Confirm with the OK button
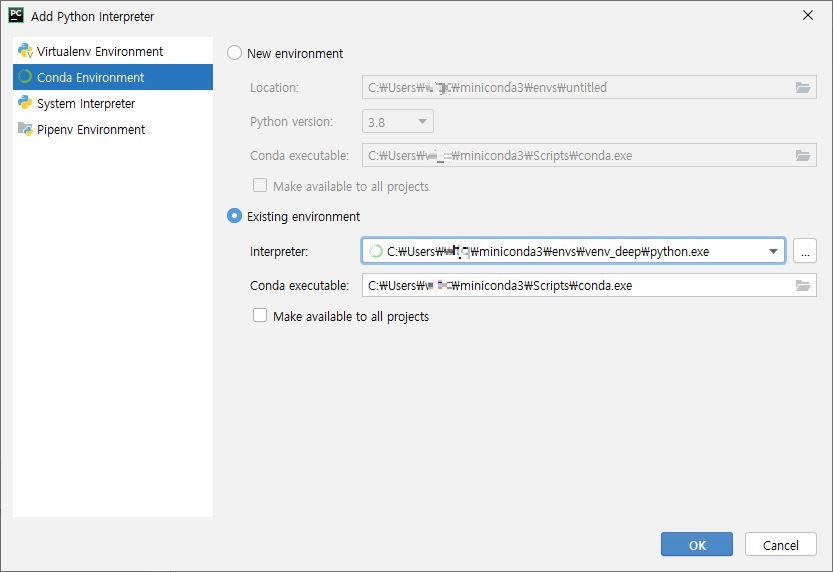Viewport: 833px width, 572px height. pyautogui.click(x=696, y=544)
